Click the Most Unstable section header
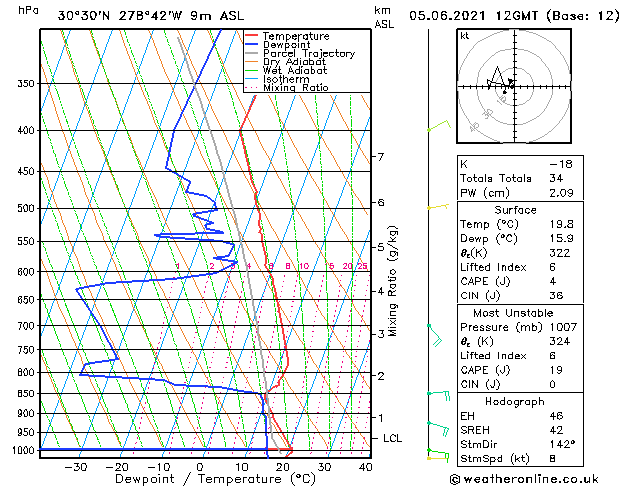Viewport: 629px width, 486px height. 513,313
